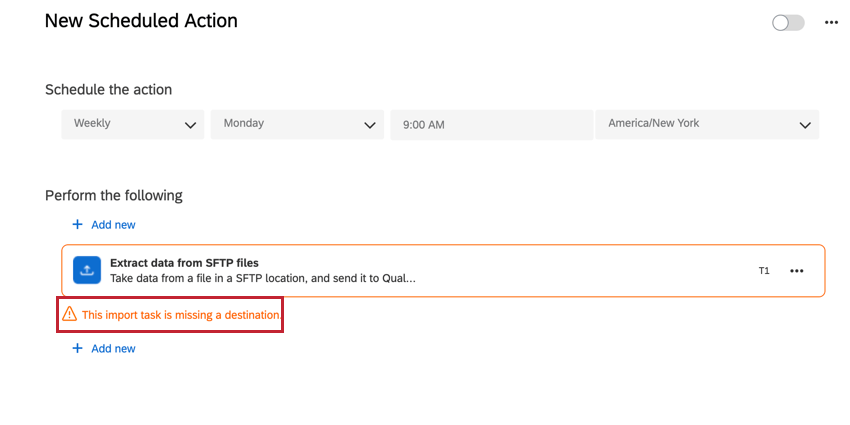Enable the New Scheduled Action toggle switch
Screen dimensions: 850x425
point(788,23)
